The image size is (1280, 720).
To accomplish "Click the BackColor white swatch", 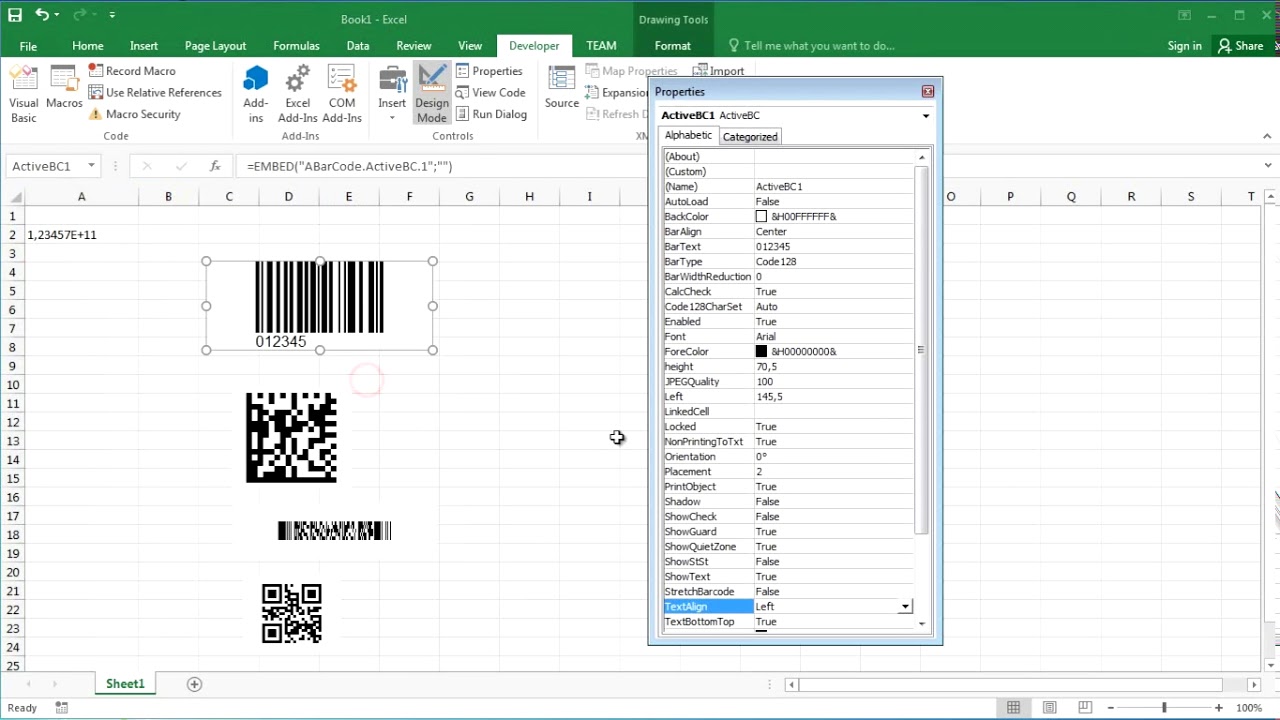I will pyautogui.click(x=761, y=216).
